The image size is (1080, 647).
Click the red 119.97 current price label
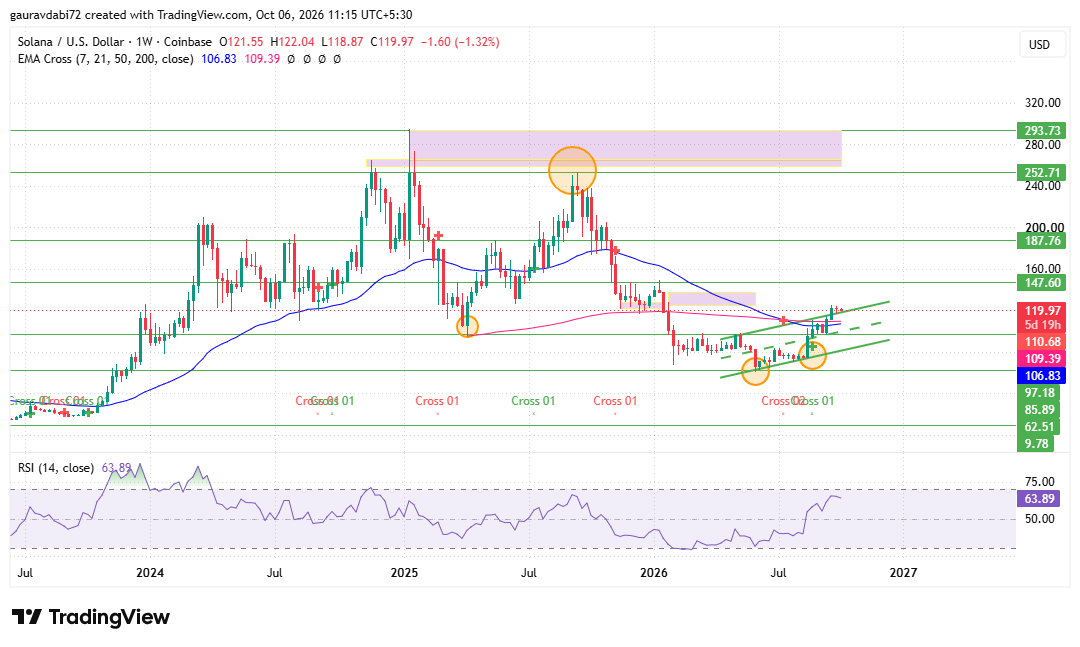(x=1041, y=311)
